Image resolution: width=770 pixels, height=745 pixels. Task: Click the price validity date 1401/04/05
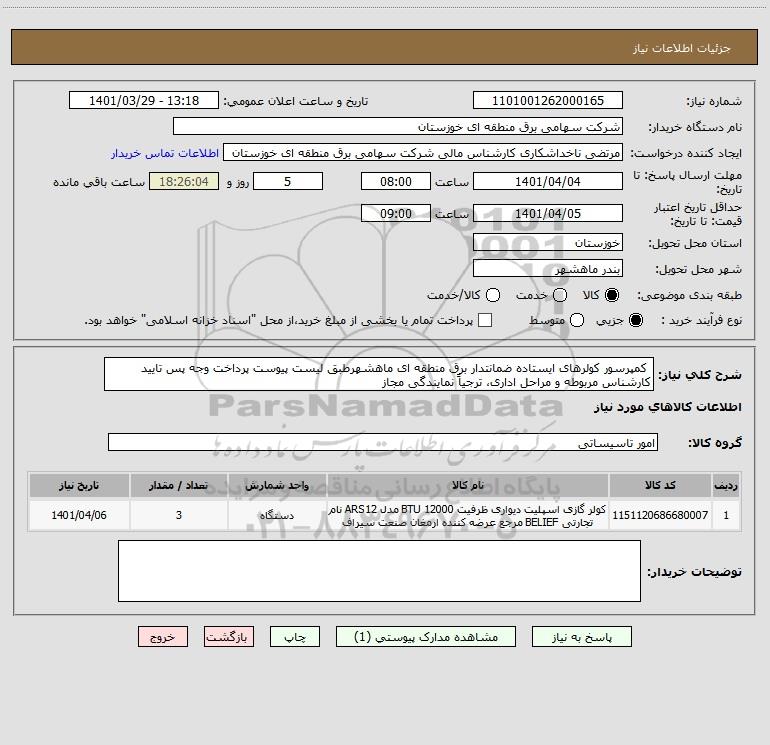[548, 213]
